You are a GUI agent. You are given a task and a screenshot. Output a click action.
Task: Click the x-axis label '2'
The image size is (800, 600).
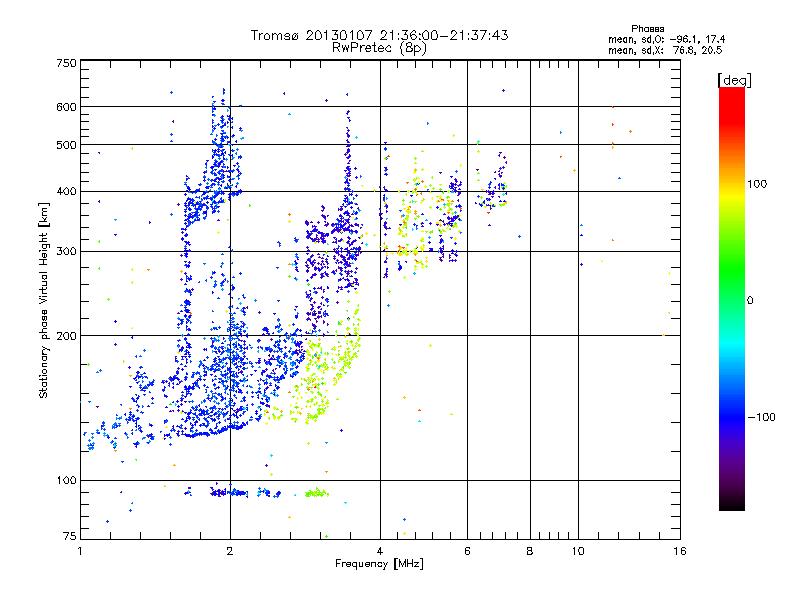click(230, 551)
